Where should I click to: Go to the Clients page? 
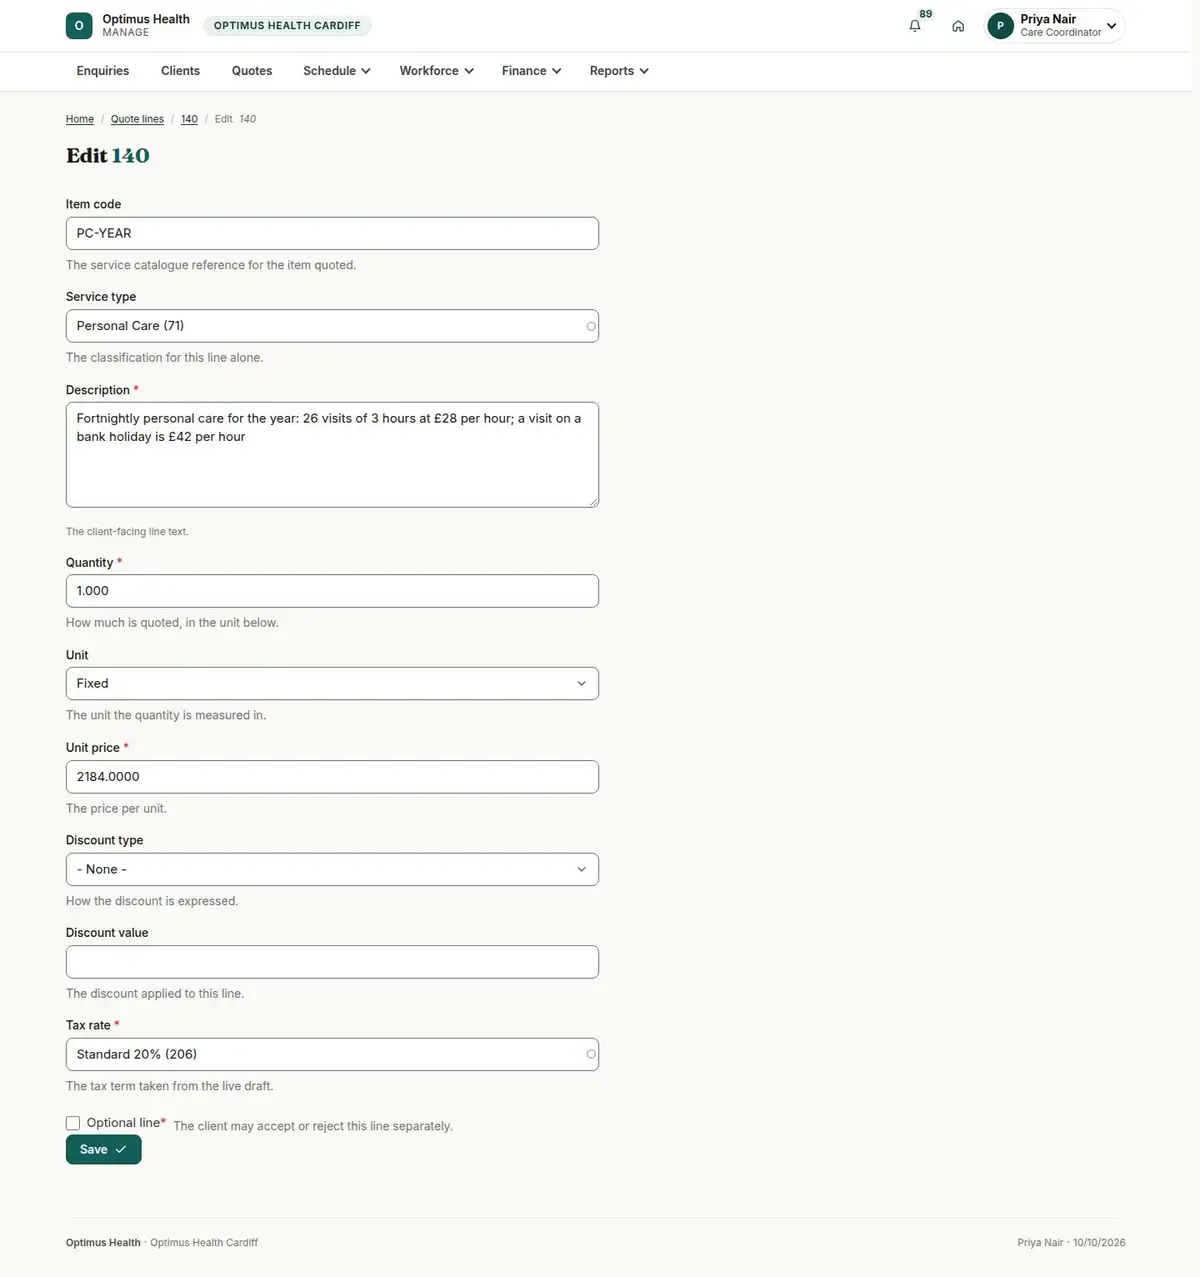click(x=180, y=71)
